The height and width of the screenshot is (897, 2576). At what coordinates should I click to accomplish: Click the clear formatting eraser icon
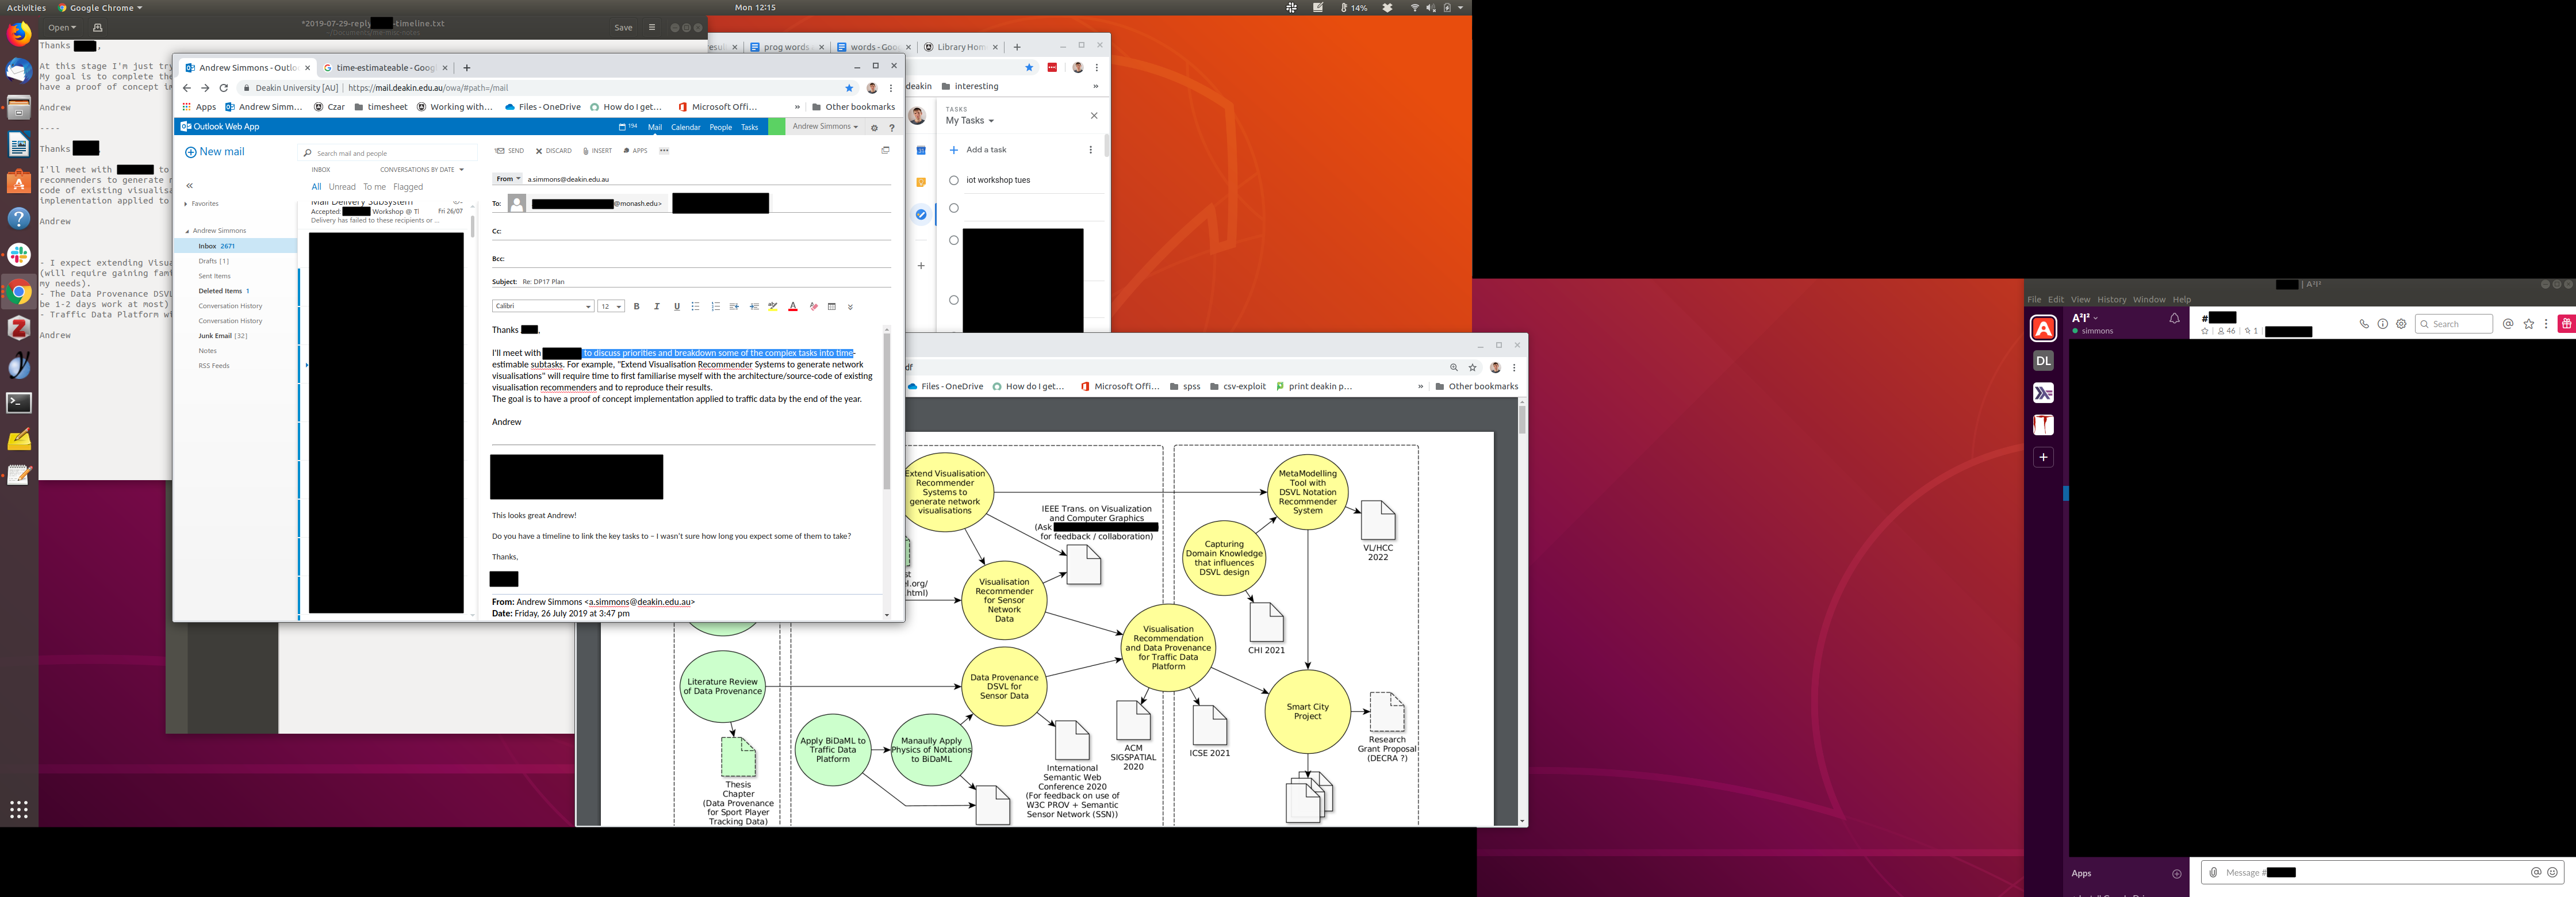[x=813, y=306]
